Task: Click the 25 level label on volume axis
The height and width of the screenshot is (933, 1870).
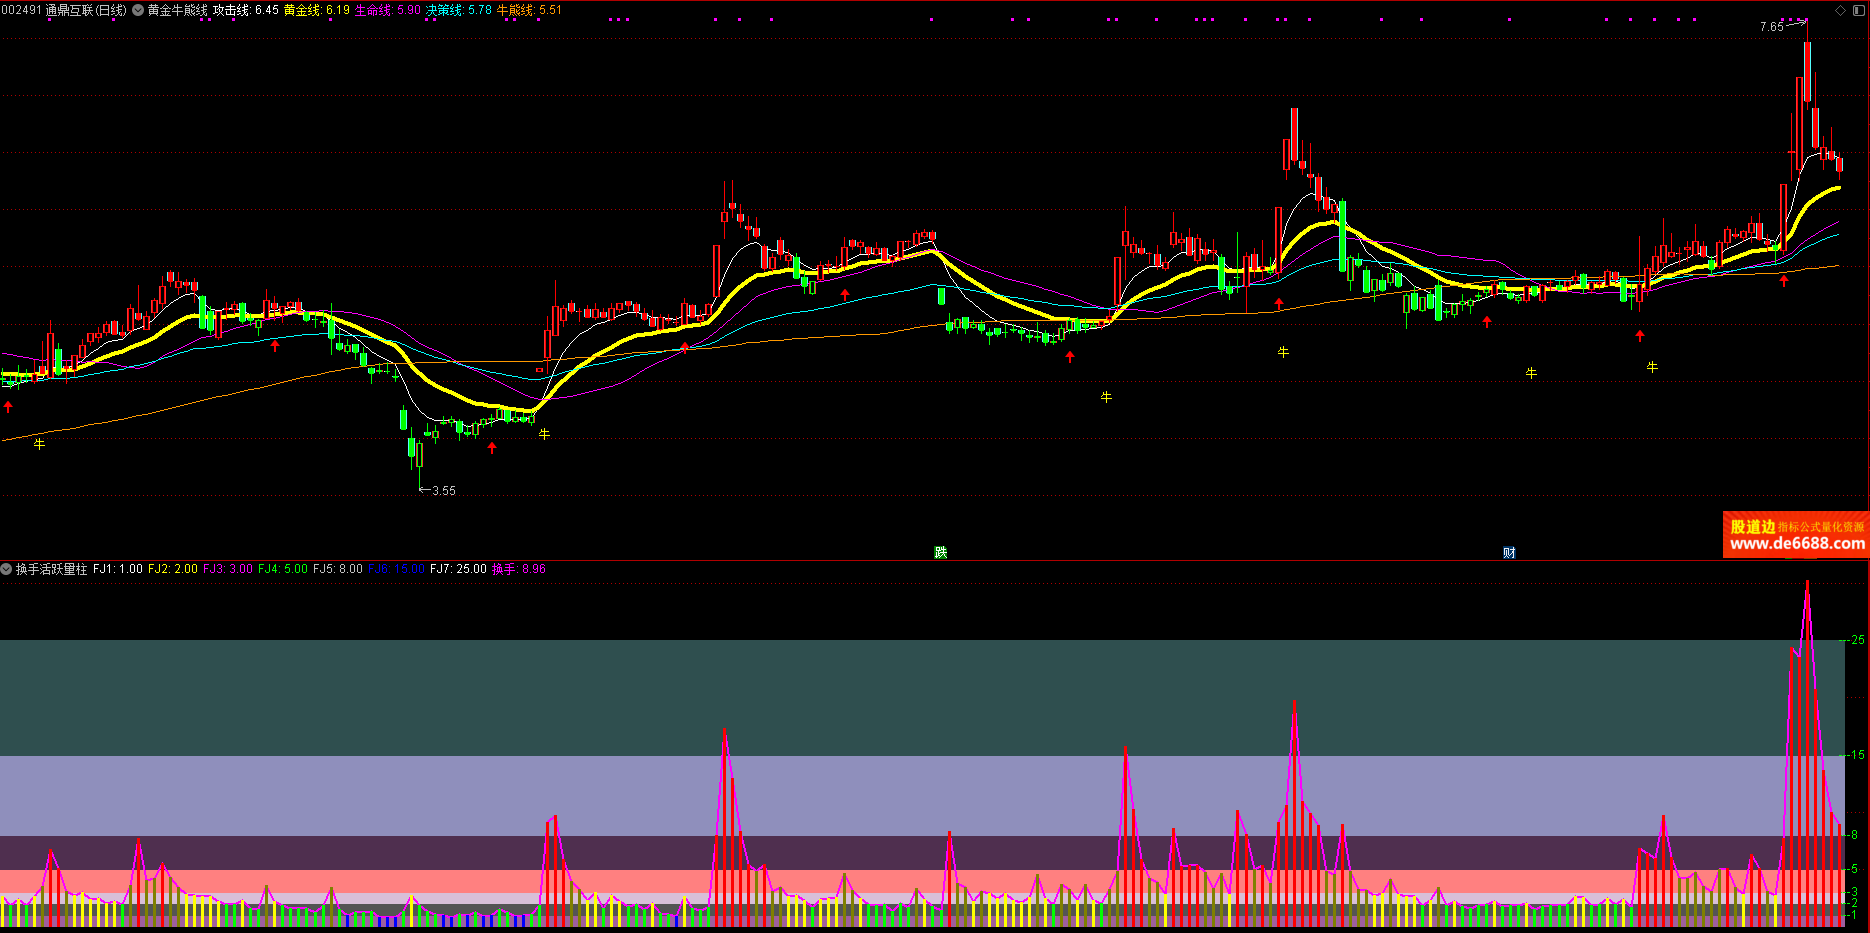Action: [x=1857, y=640]
